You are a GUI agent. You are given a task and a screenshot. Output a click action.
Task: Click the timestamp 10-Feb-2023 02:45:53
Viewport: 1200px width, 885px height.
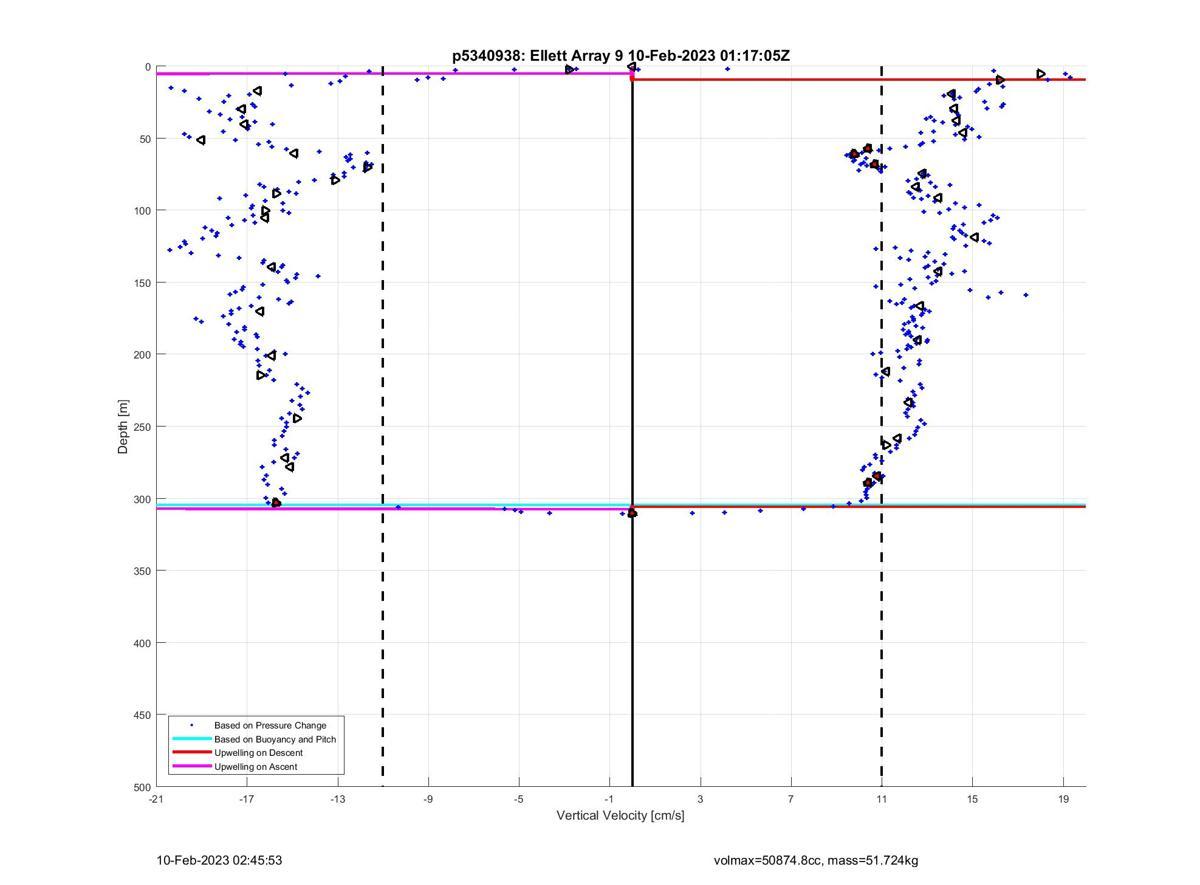click(x=219, y=860)
